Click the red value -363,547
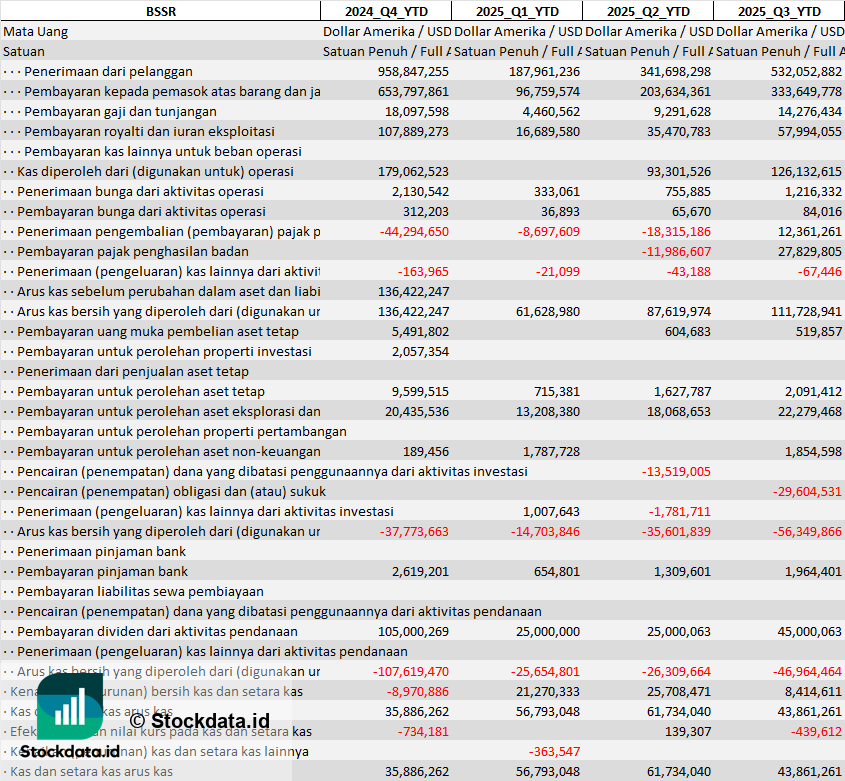 coord(554,751)
